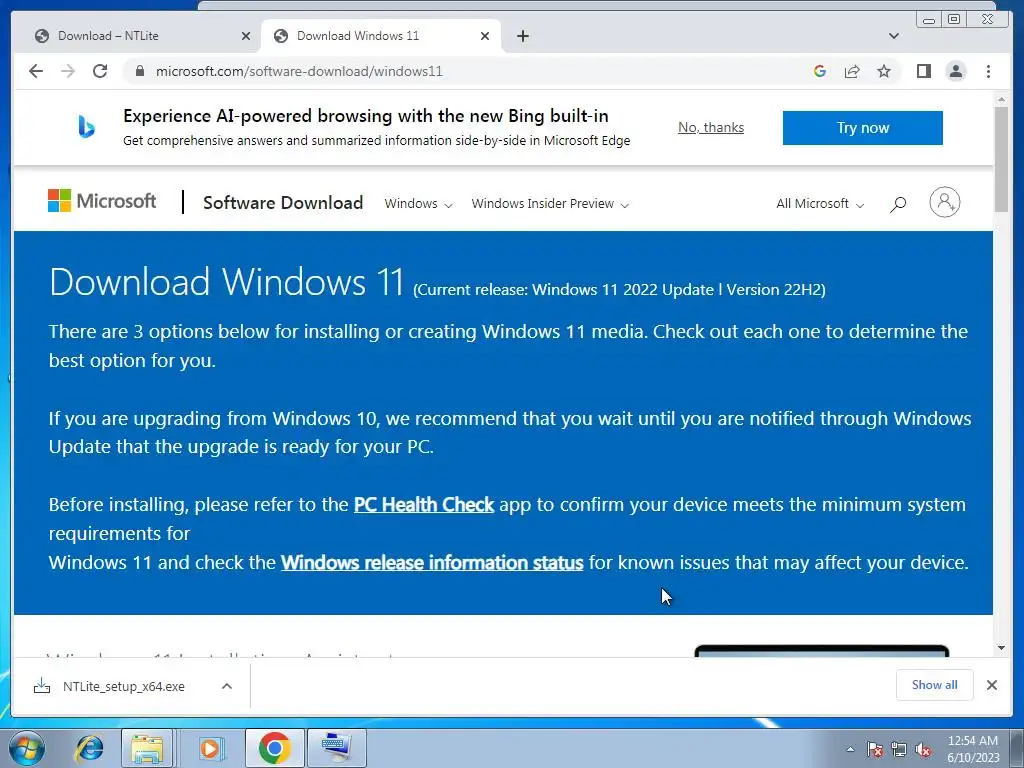Screen dimensions: 1024x768
Task: Click the Try now button
Action: pyautogui.click(x=863, y=128)
